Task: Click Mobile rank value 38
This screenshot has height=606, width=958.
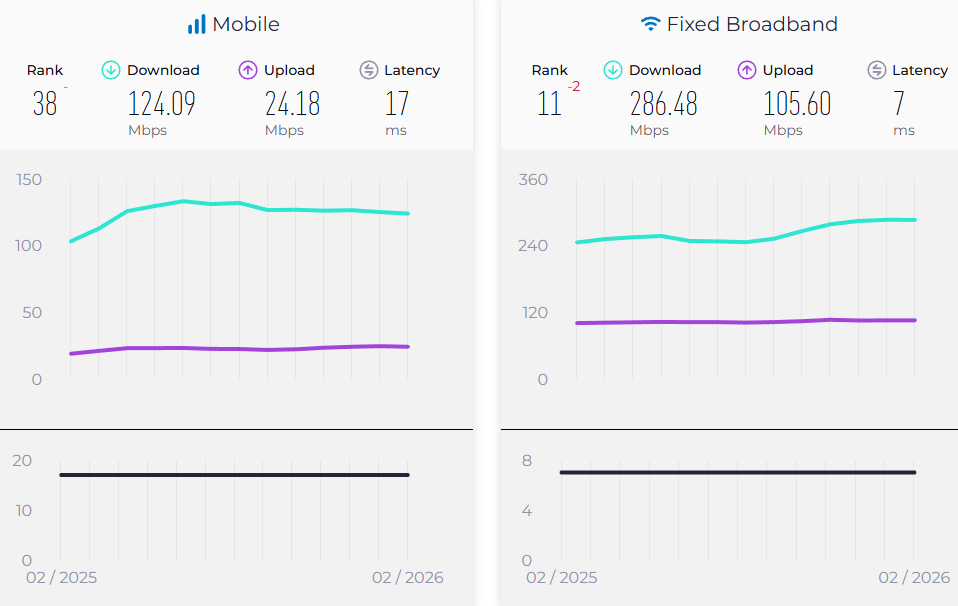Action: point(45,104)
